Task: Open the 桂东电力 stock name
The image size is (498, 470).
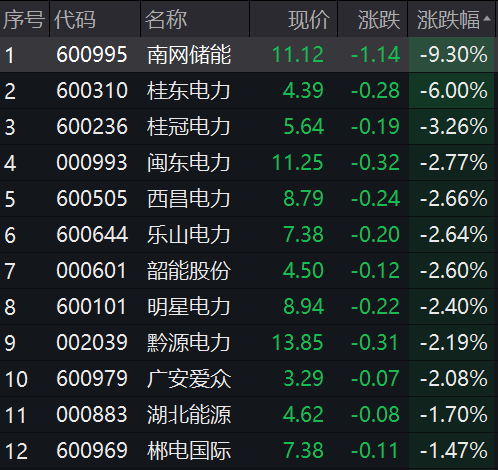Action: point(188,91)
